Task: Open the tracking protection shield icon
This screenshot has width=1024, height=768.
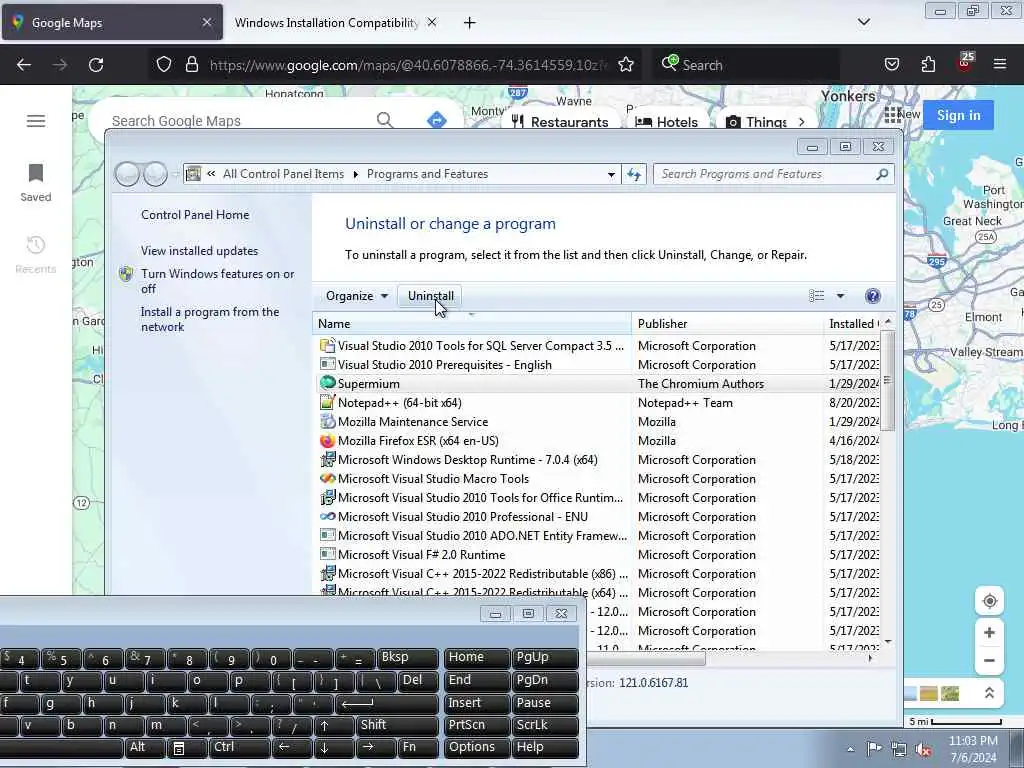Action: tap(164, 65)
